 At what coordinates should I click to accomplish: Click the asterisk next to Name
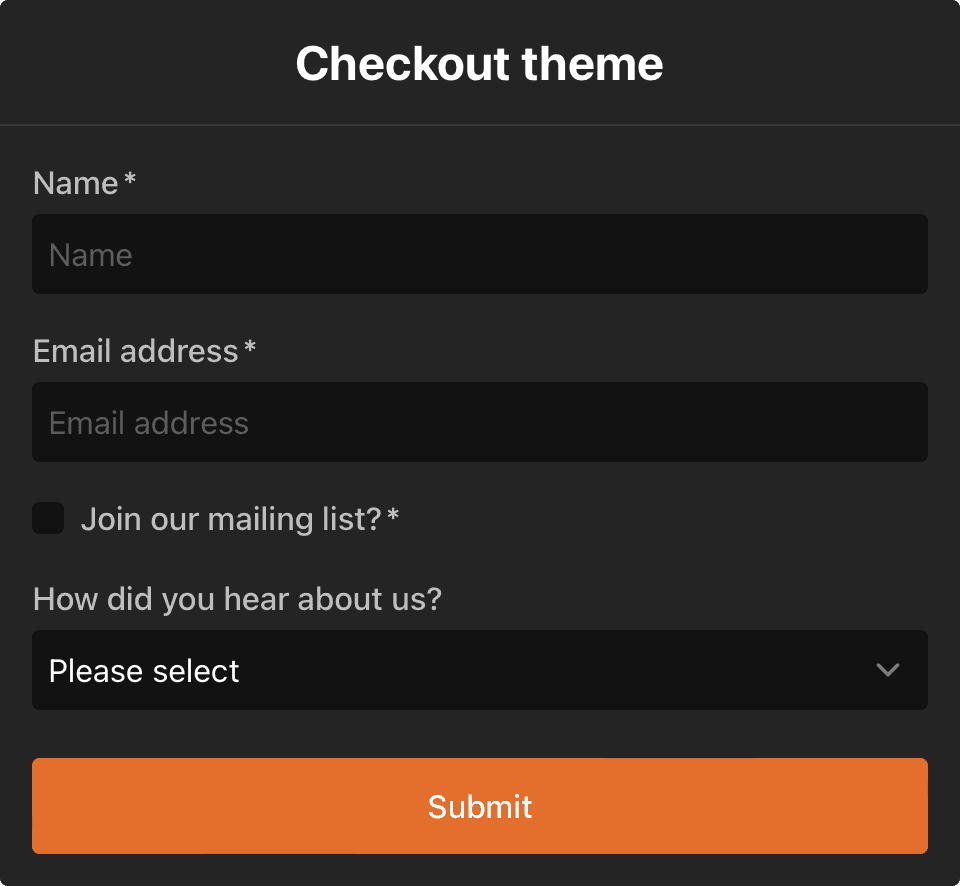tap(128, 178)
